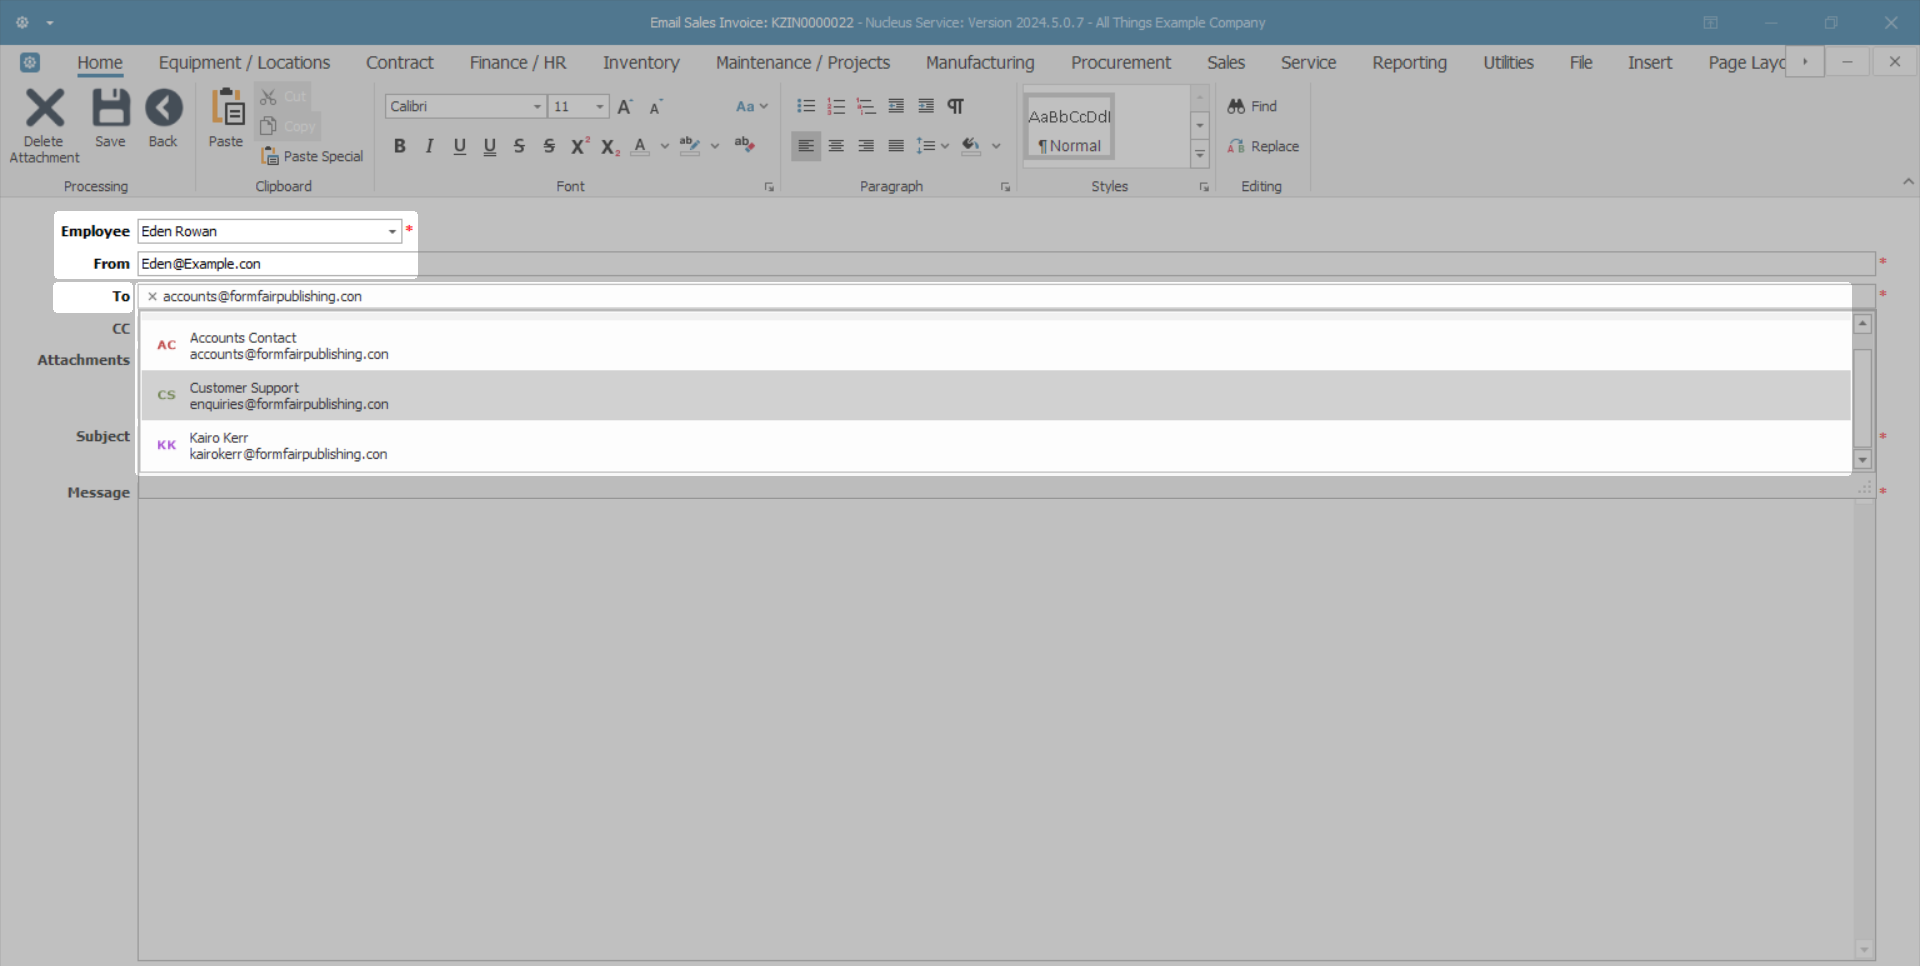Open the quick access dropdown in title bar
Viewport: 1920px width, 966px height.
[50, 22]
